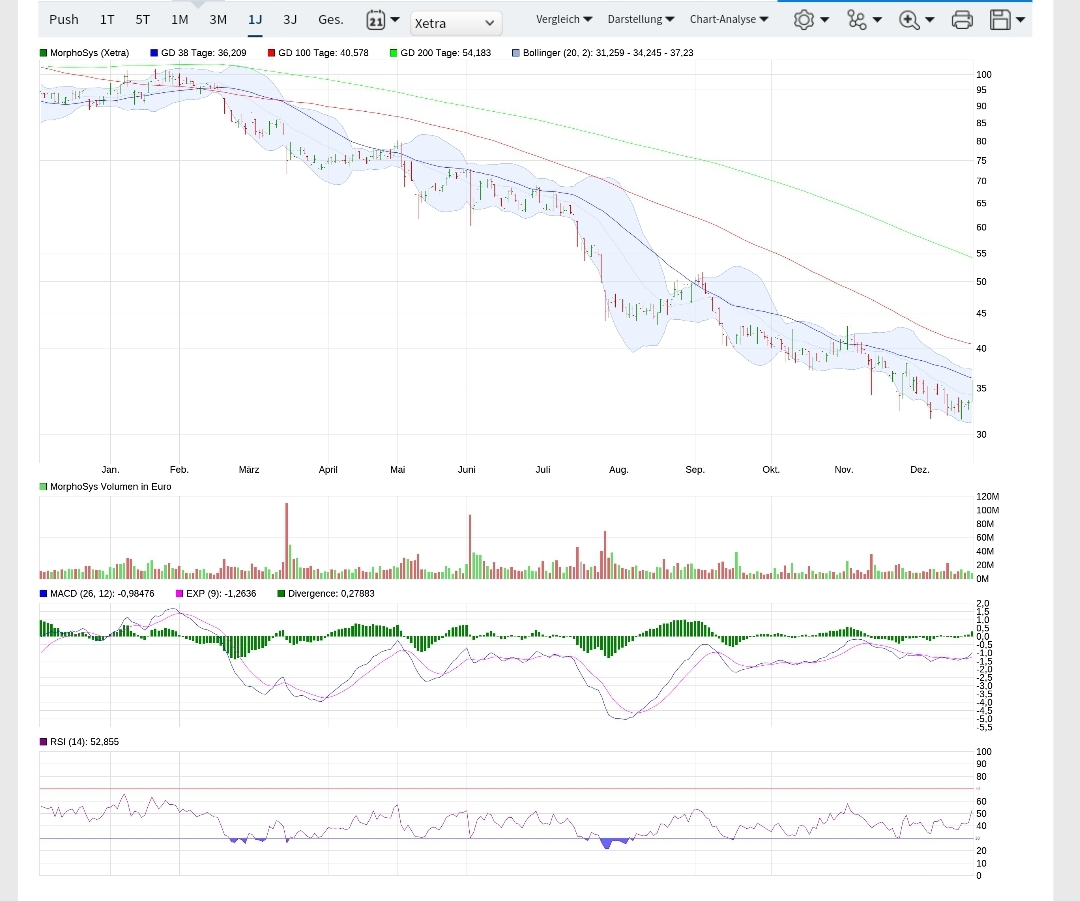Click the save diskette icon
This screenshot has width=1080, height=901.
(x=1000, y=19)
